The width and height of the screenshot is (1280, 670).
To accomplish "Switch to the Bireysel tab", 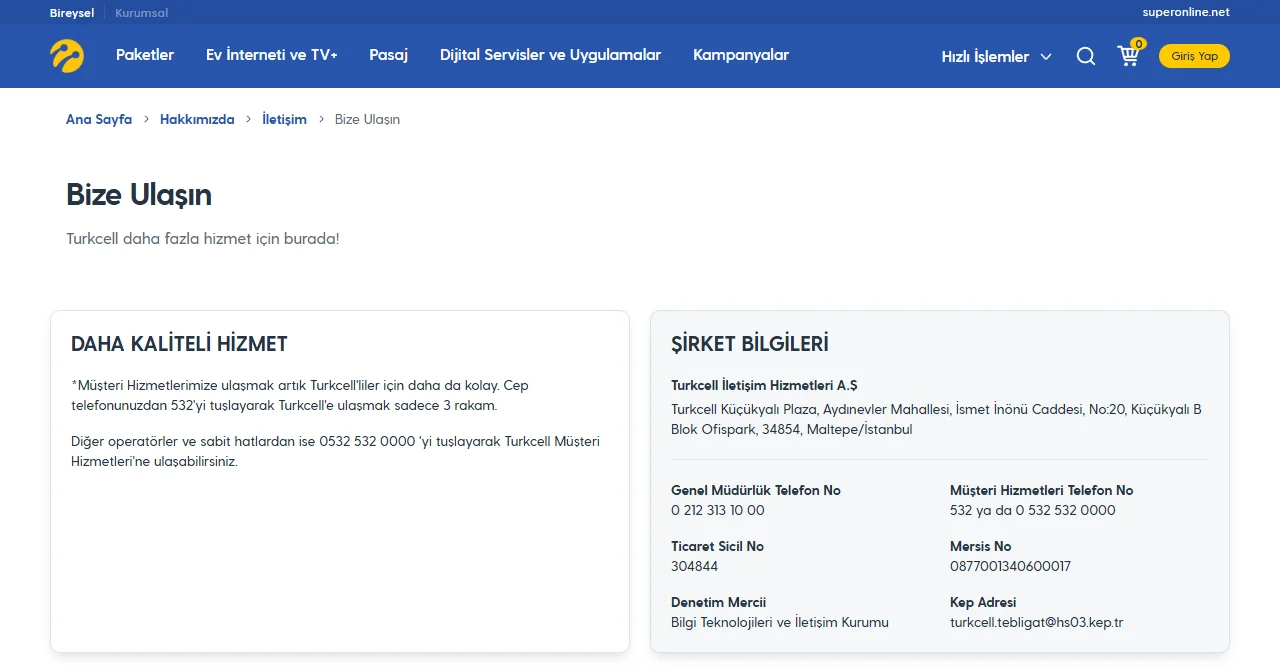I will [x=71, y=13].
